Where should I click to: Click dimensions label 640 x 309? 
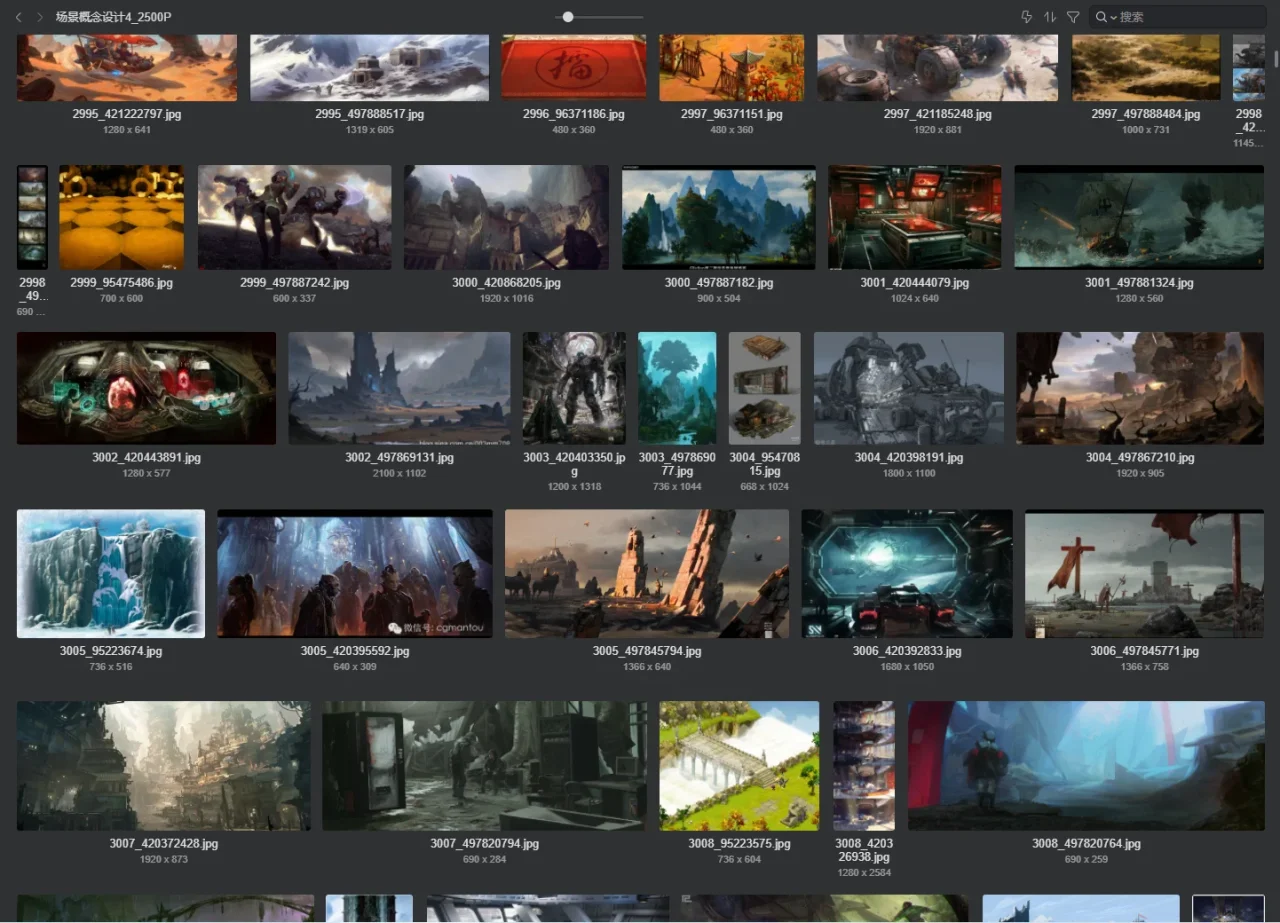tap(355, 666)
